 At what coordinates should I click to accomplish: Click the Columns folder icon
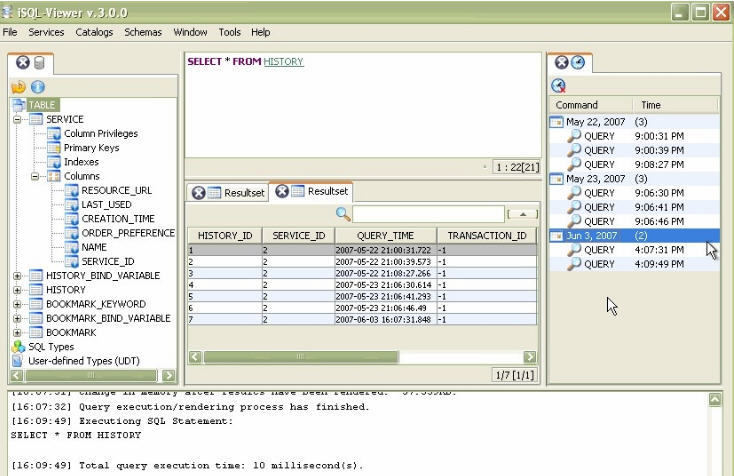click(54, 176)
